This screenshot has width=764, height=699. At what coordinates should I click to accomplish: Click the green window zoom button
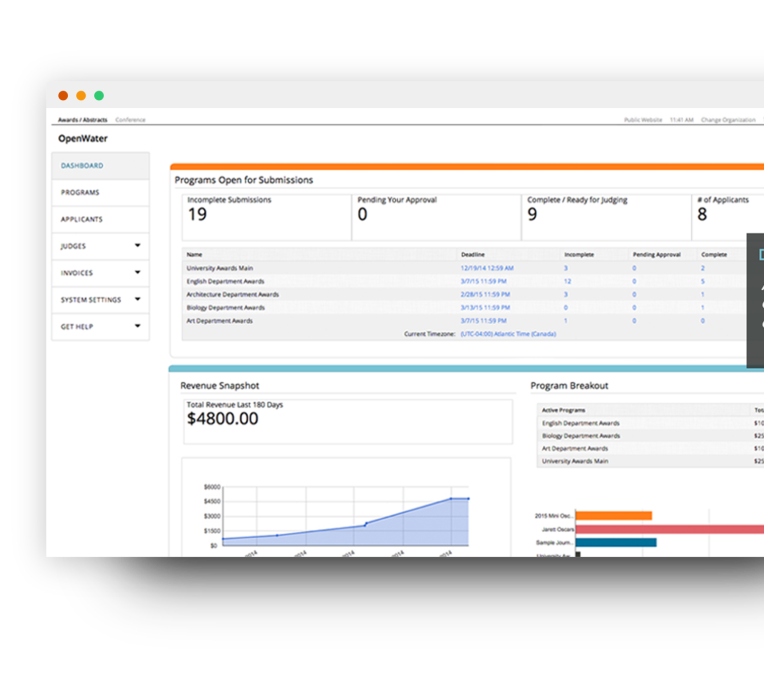pos(99,96)
